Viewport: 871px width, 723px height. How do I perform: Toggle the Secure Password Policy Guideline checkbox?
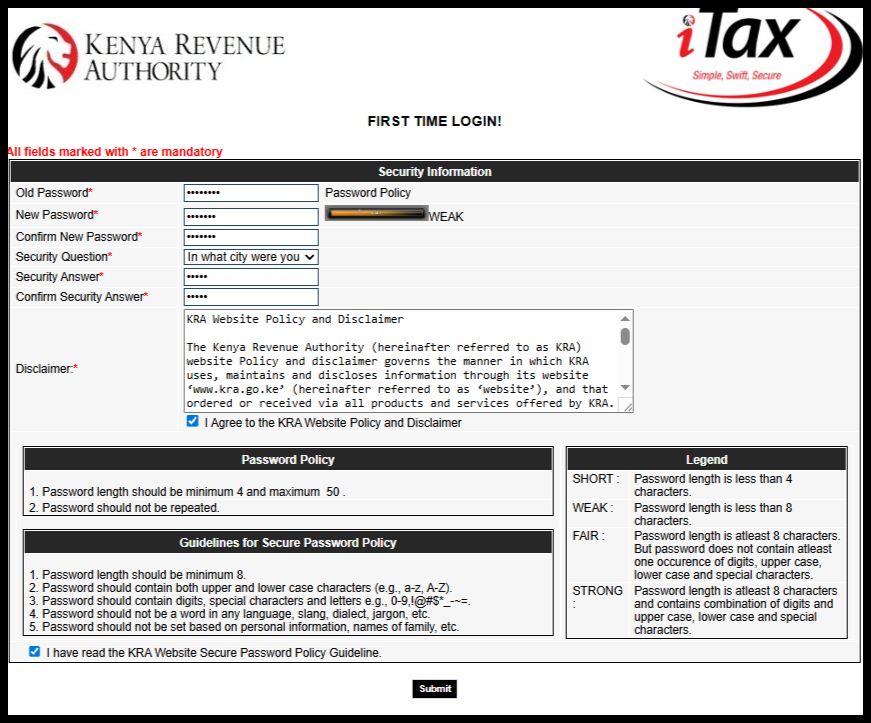click(34, 652)
